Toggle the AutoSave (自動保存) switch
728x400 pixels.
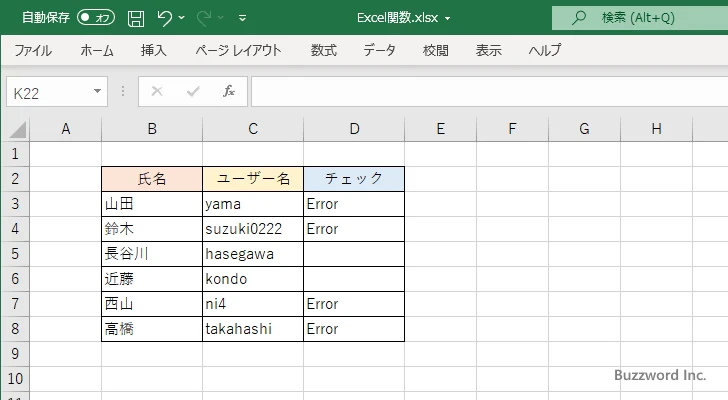click(95, 18)
